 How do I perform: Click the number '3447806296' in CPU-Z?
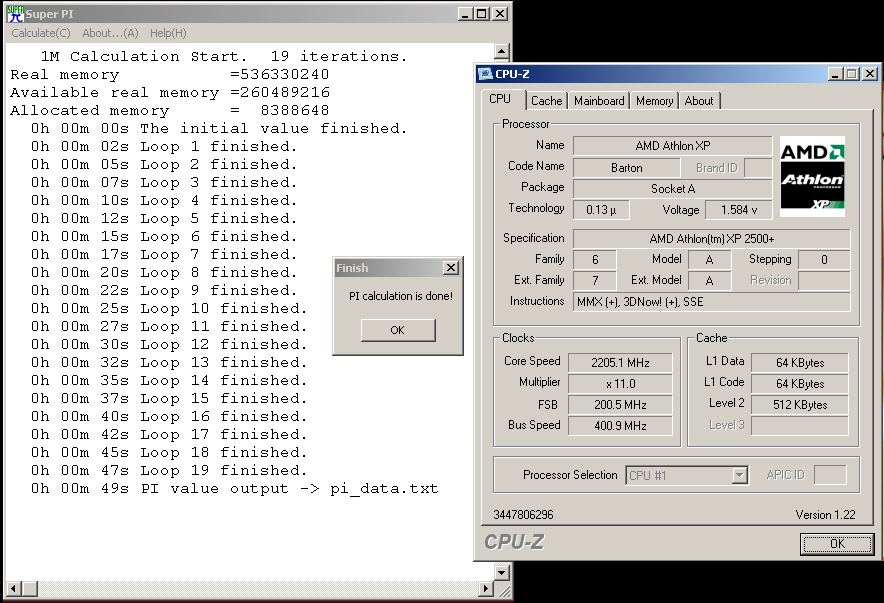(523, 515)
